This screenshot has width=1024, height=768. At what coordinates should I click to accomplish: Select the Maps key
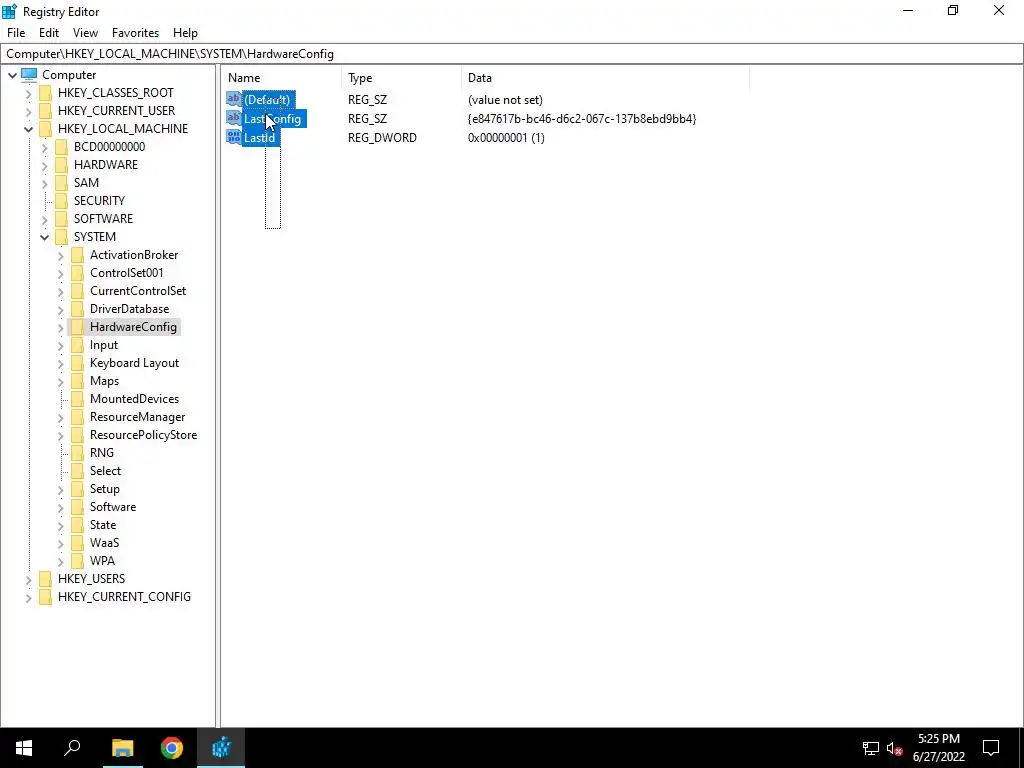pos(104,381)
